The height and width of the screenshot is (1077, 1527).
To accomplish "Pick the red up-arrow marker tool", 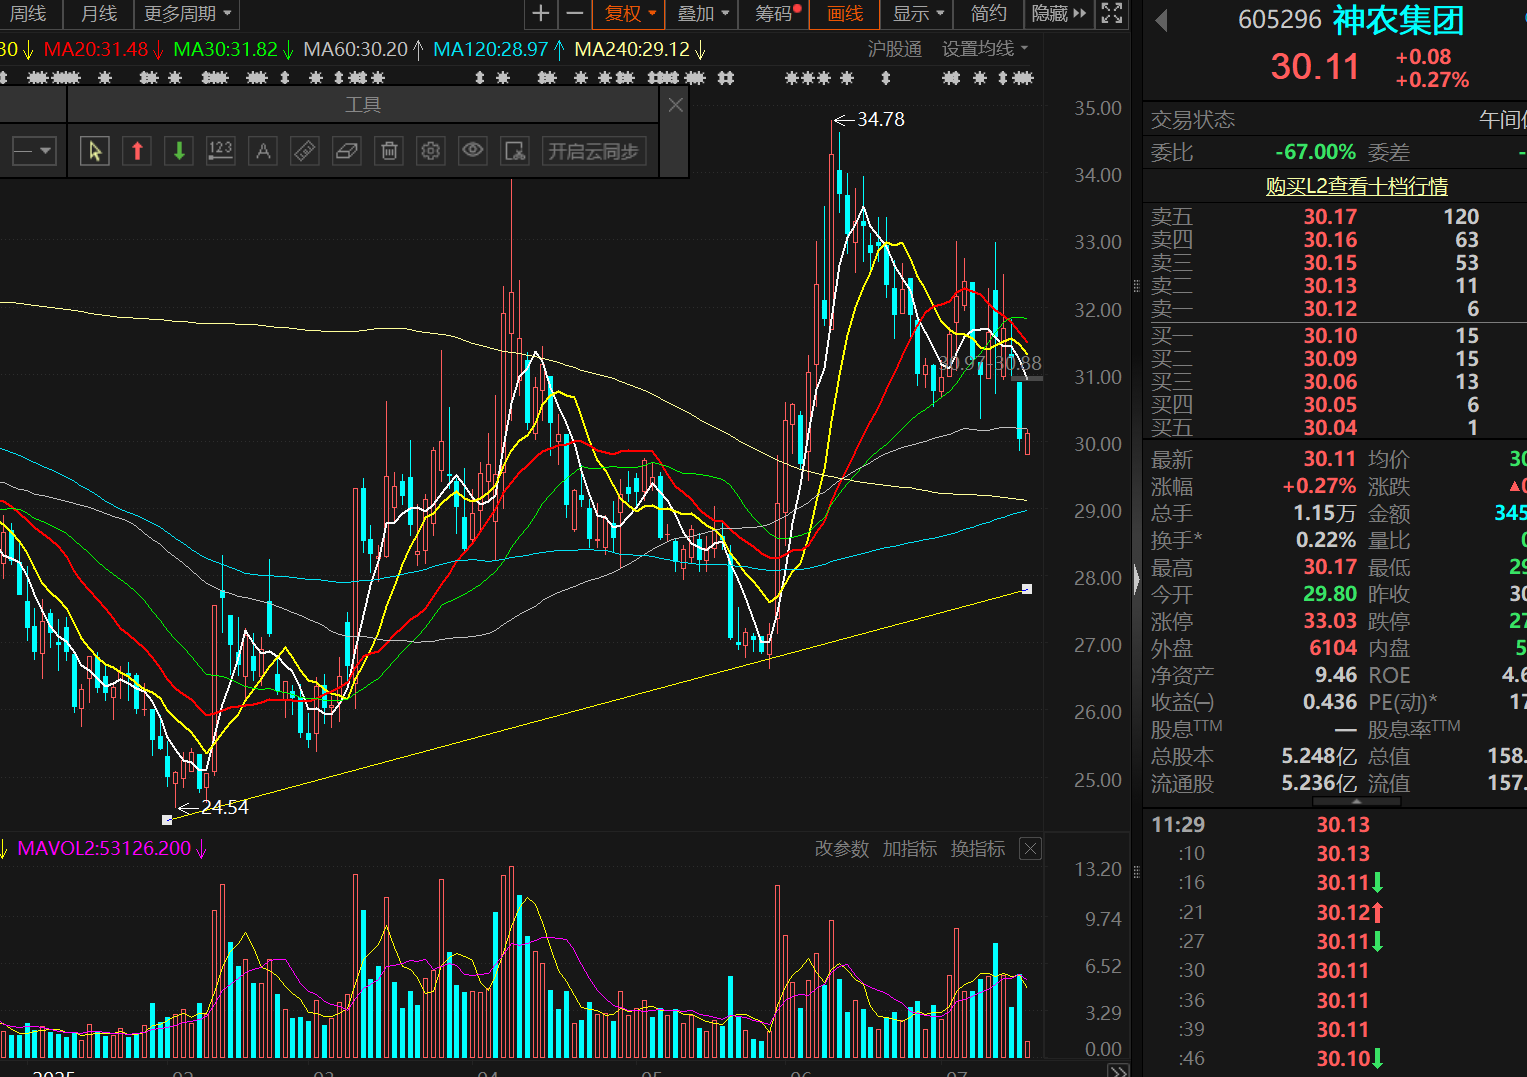I will tap(137, 151).
